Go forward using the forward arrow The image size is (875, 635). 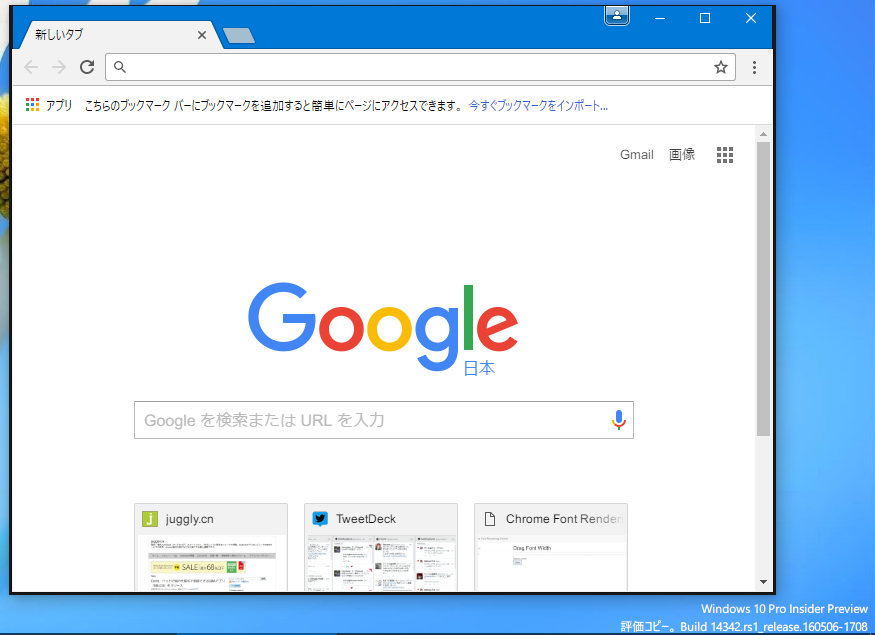tap(59, 68)
